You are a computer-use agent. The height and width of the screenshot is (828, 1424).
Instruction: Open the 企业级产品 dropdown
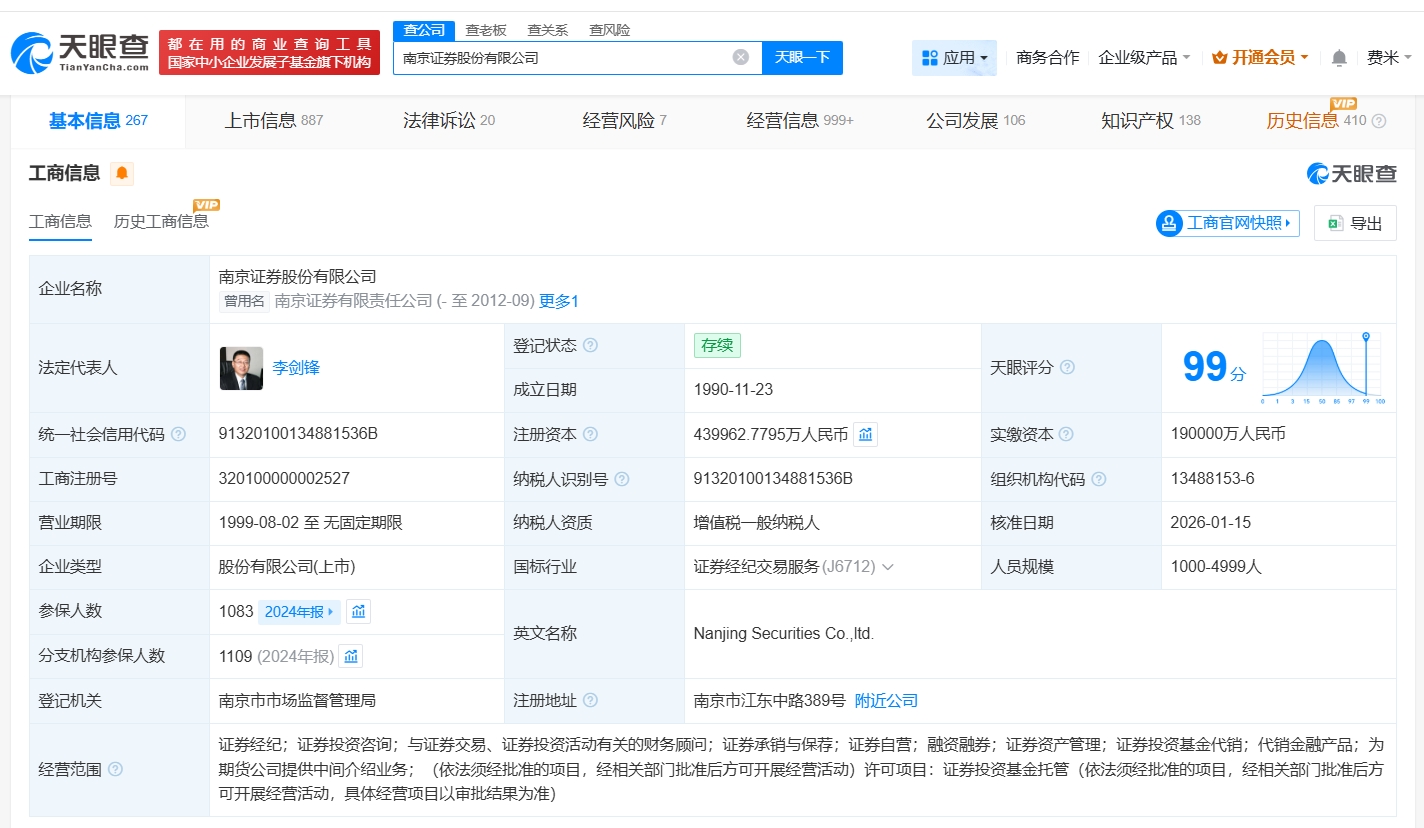click(1144, 58)
